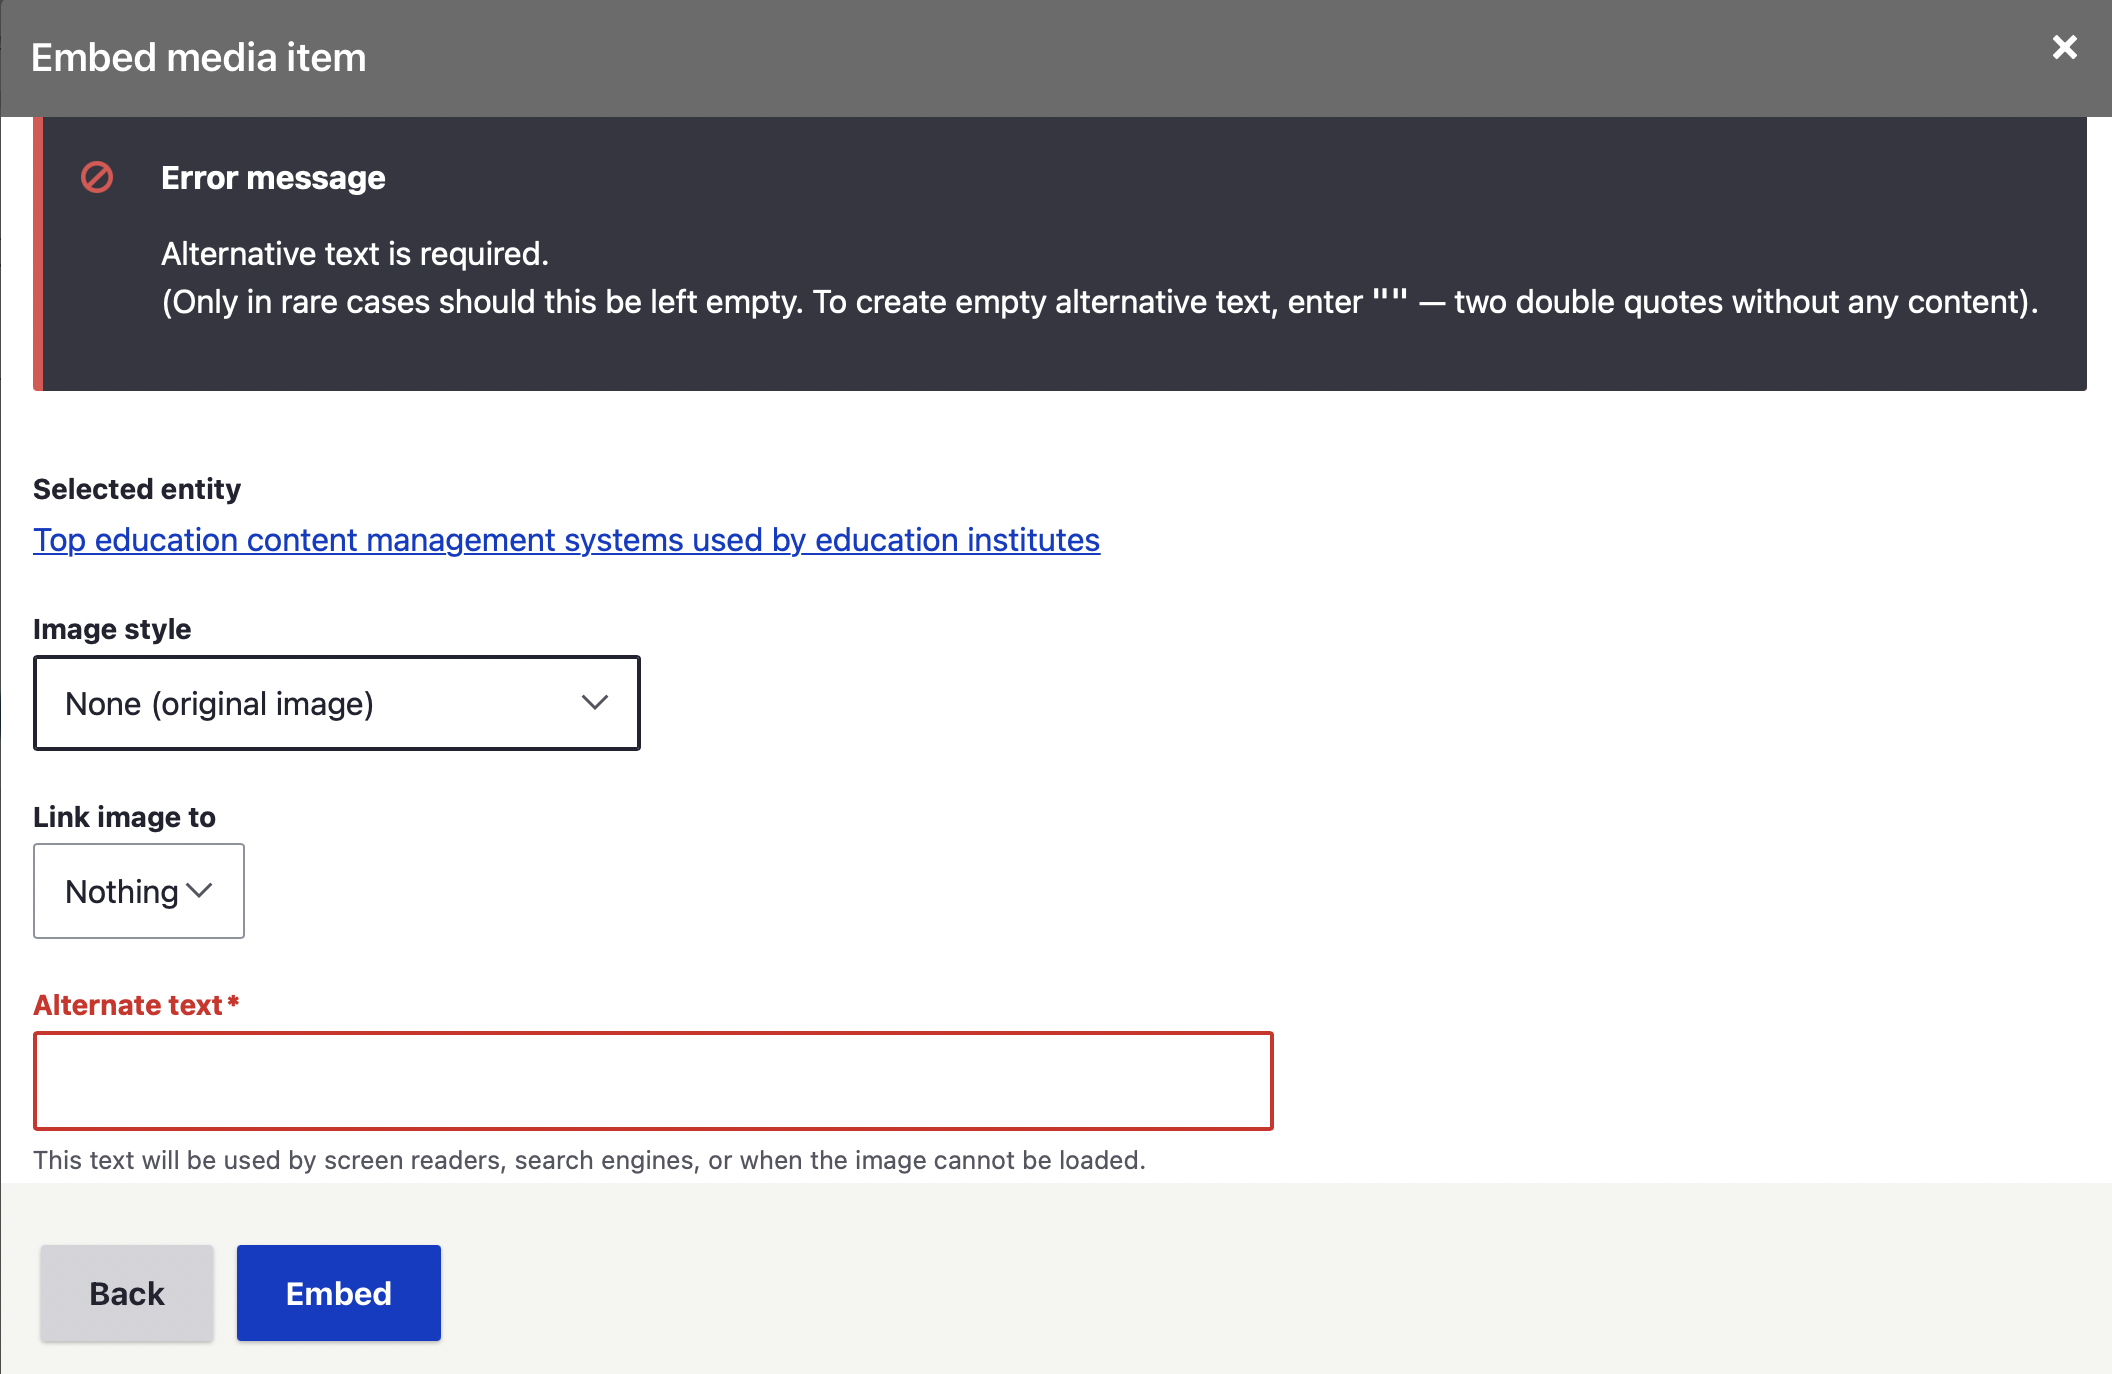Image resolution: width=2112 pixels, height=1374 pixels.
Task: Open the Top education content management systems link
Action: pyautogui.click(x=565, y=540)
